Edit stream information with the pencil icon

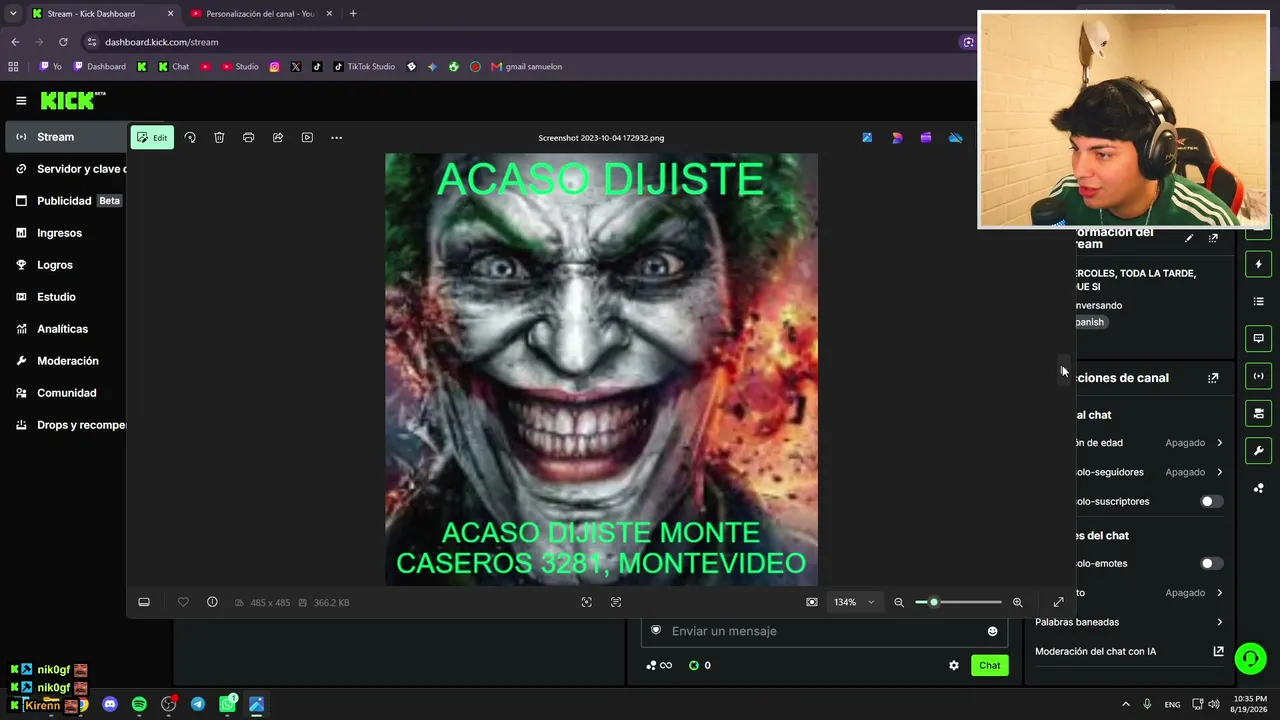[x=1189, y=238]
